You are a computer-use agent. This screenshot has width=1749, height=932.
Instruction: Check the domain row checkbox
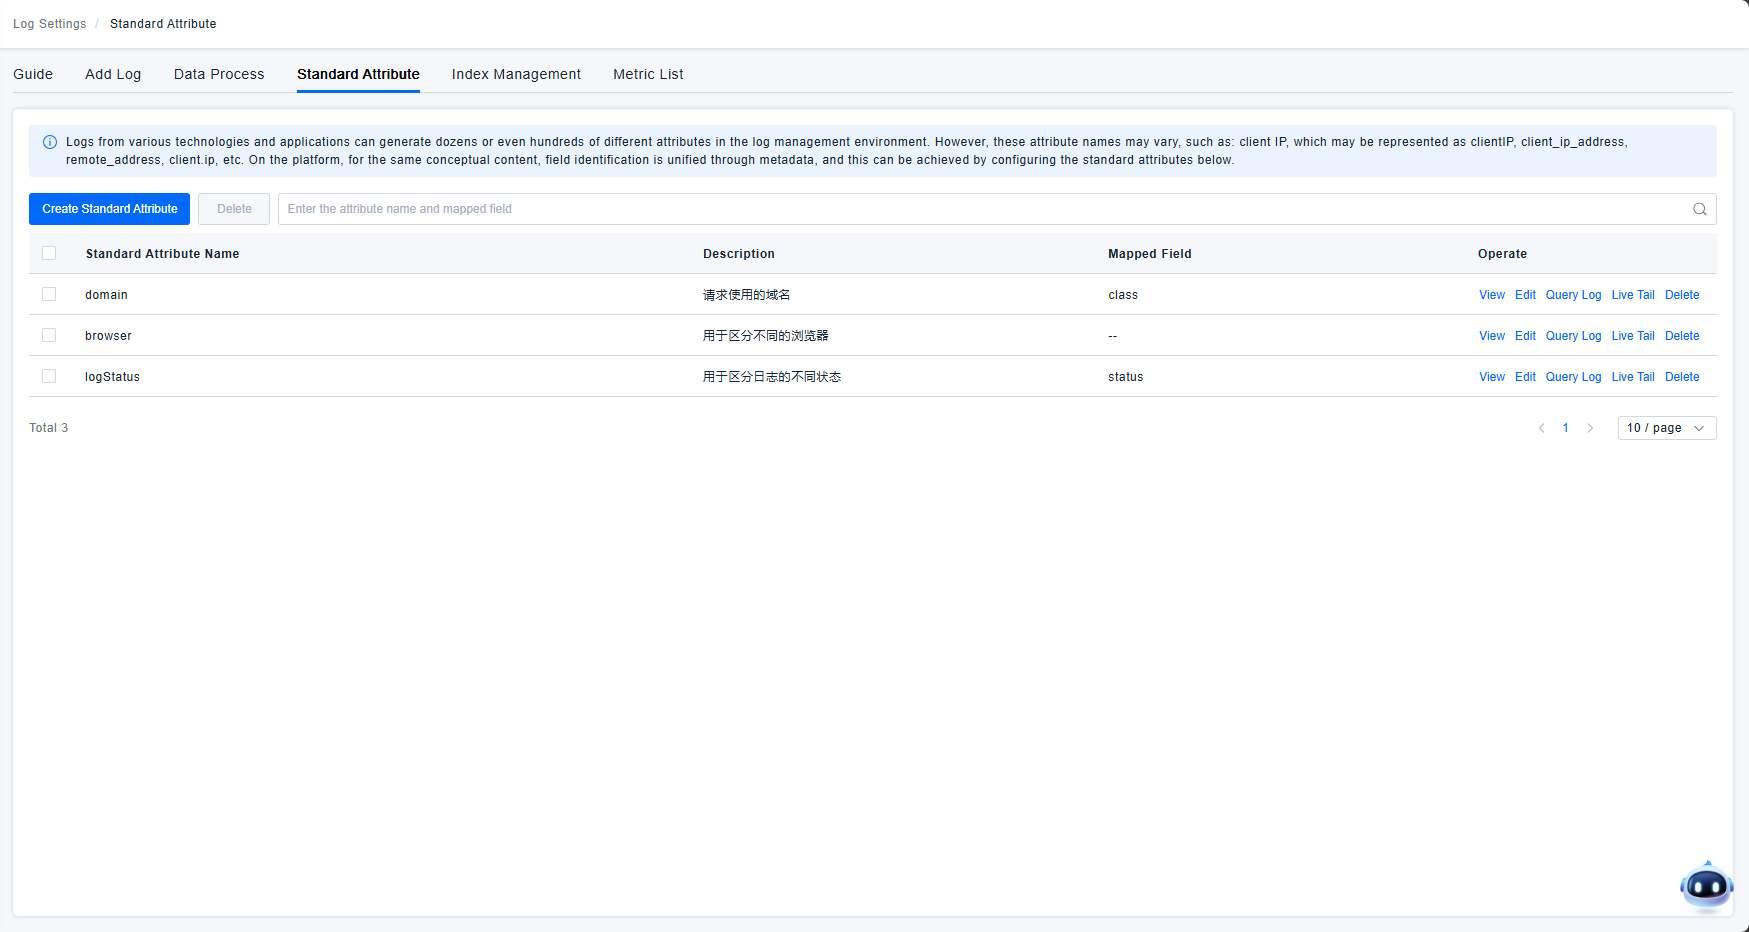point(49,294)
